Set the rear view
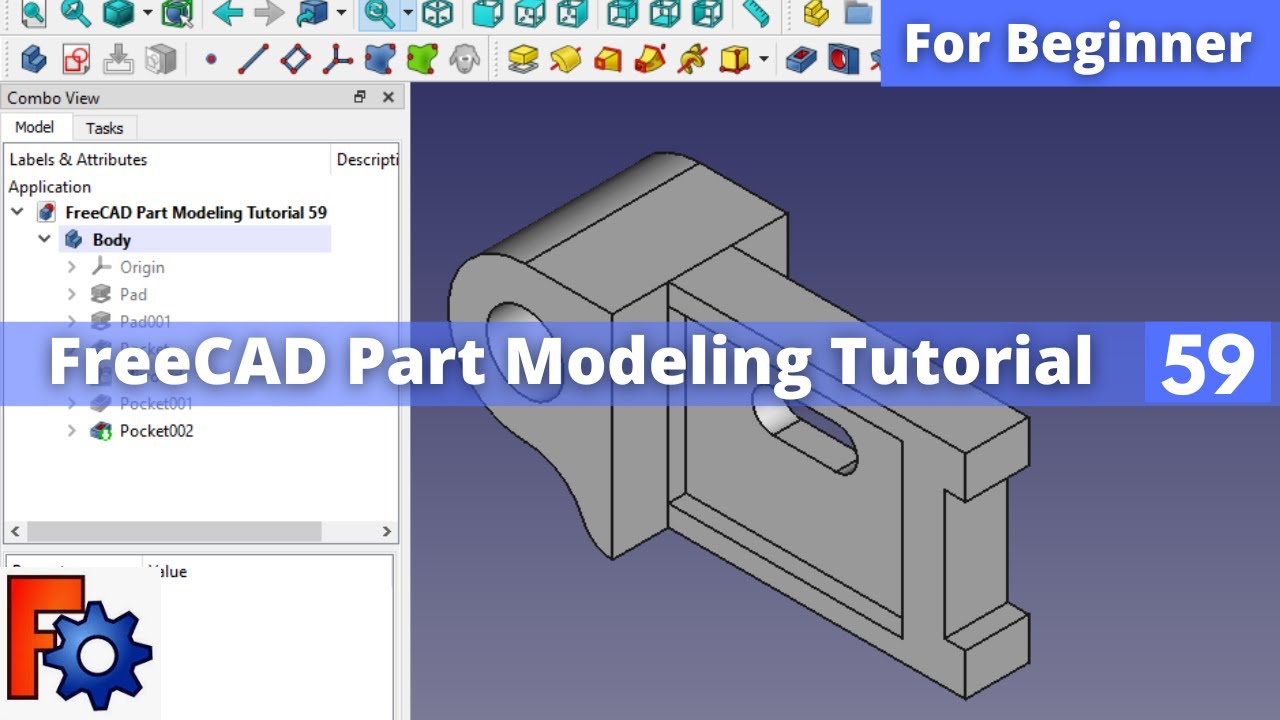The width and height of the screenshot is (1280, 720). [622, 13]
